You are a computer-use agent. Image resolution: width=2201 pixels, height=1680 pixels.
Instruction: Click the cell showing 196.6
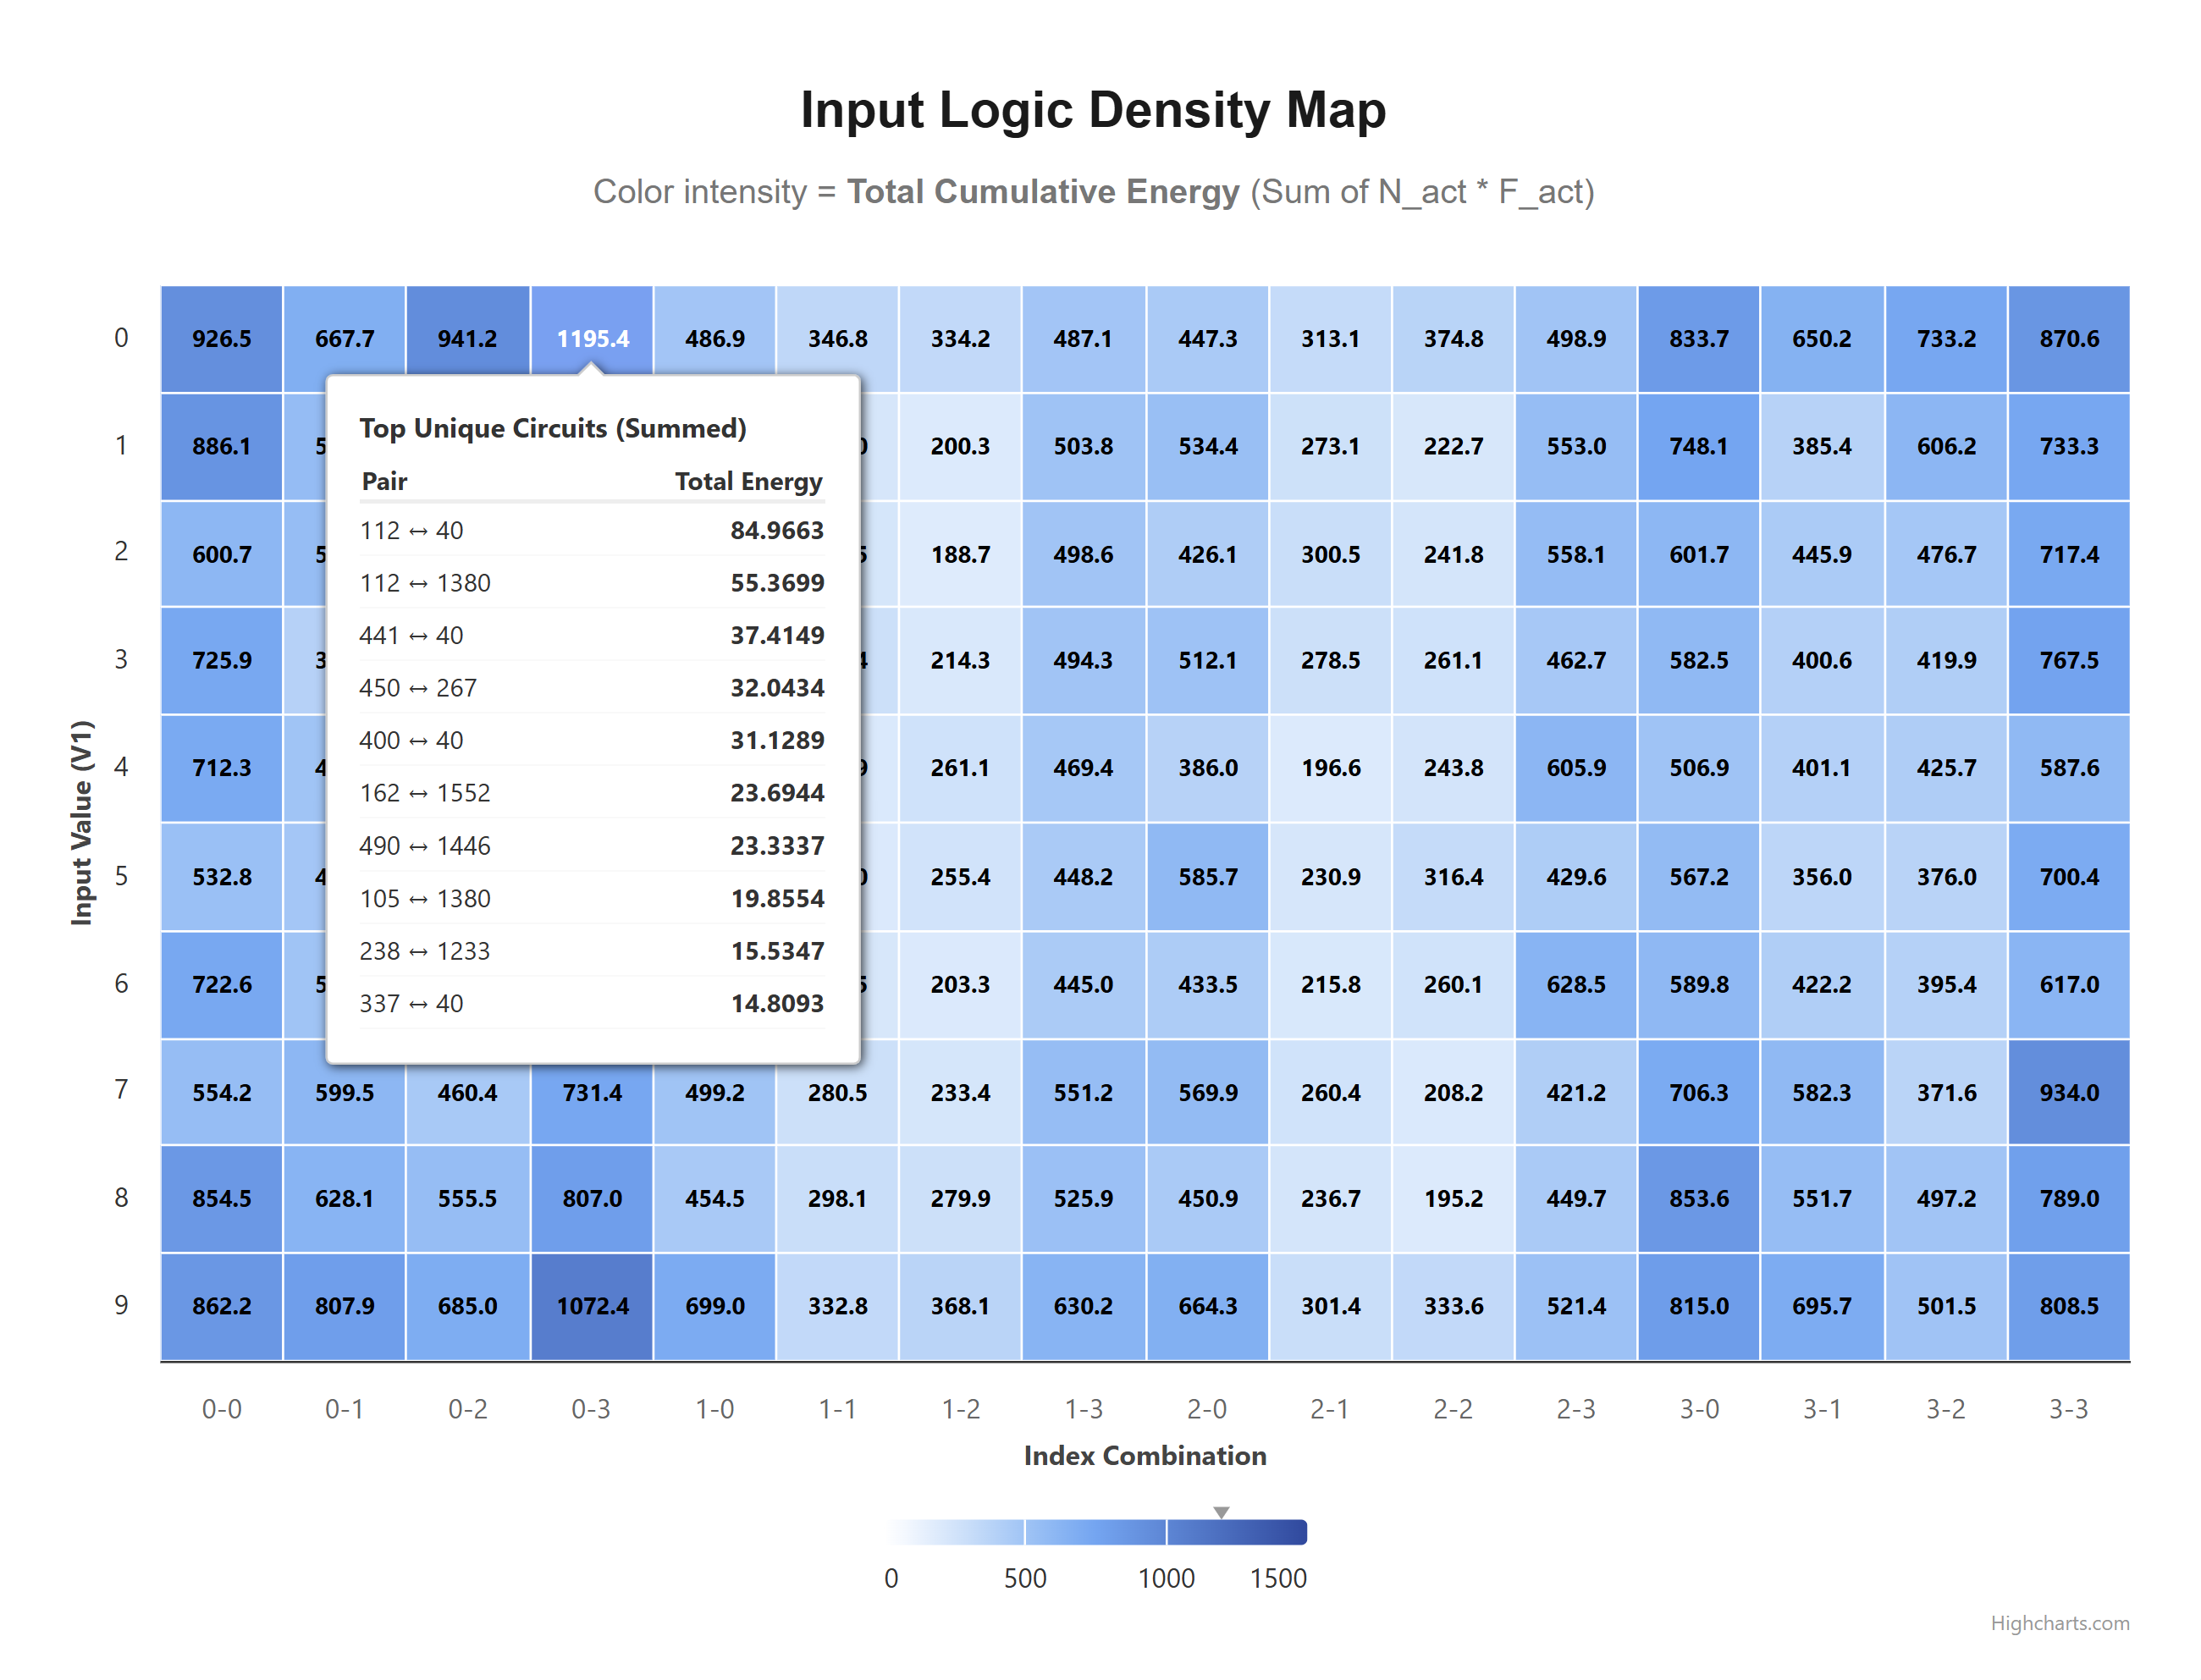(x=1330, y=768)
